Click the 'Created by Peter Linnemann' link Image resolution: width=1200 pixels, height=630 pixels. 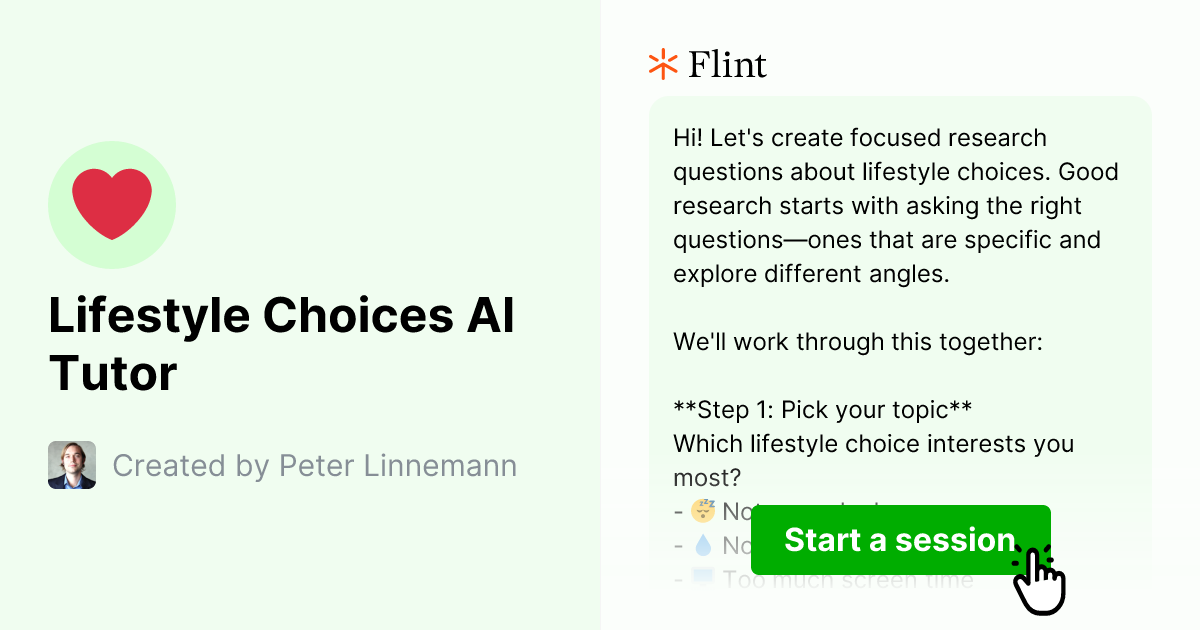316,465
